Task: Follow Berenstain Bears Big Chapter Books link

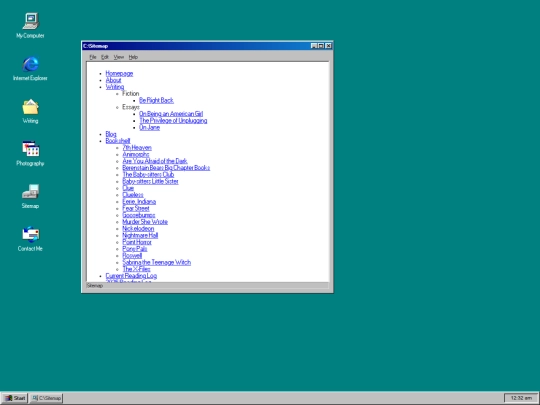Action: (x=166, y=168)
